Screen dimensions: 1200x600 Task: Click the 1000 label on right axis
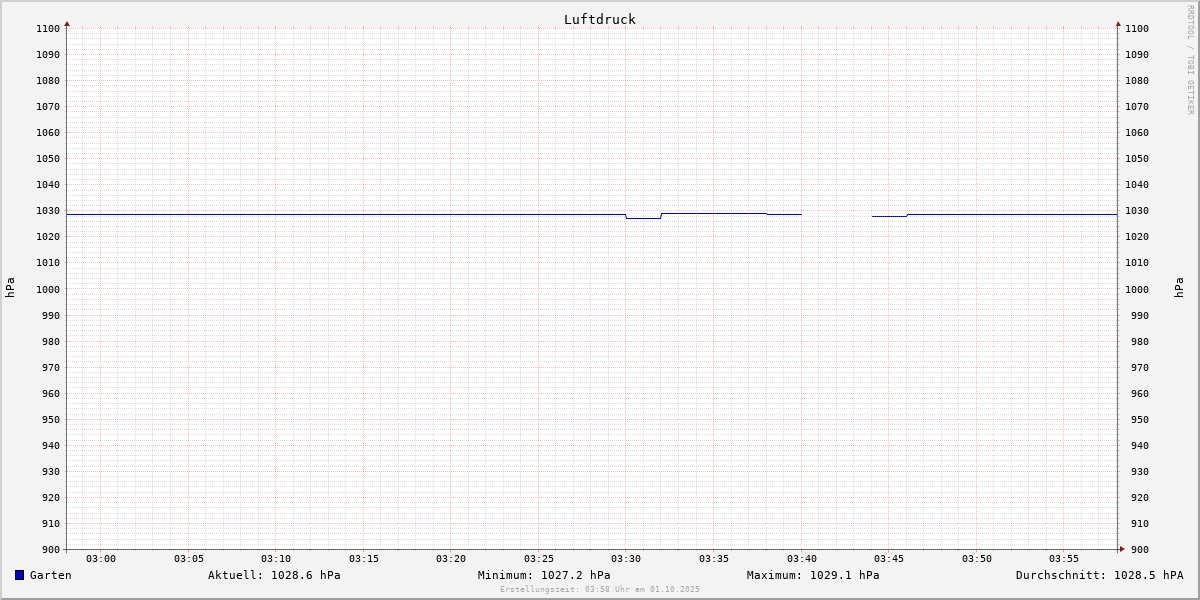click(x=1136, y=289)
